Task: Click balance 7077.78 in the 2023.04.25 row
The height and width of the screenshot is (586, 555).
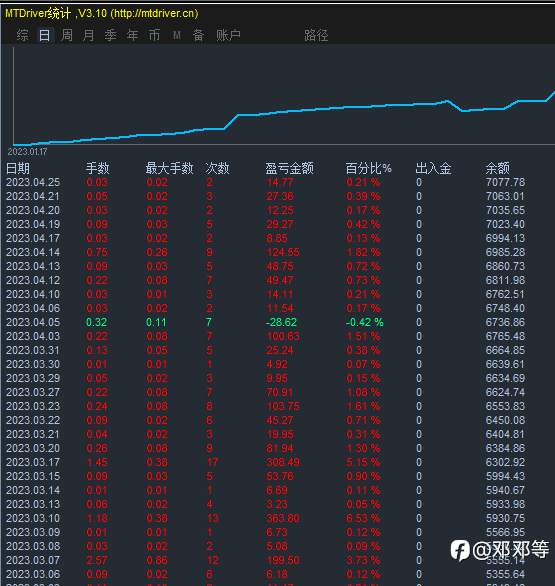Action: coord(505,182)
